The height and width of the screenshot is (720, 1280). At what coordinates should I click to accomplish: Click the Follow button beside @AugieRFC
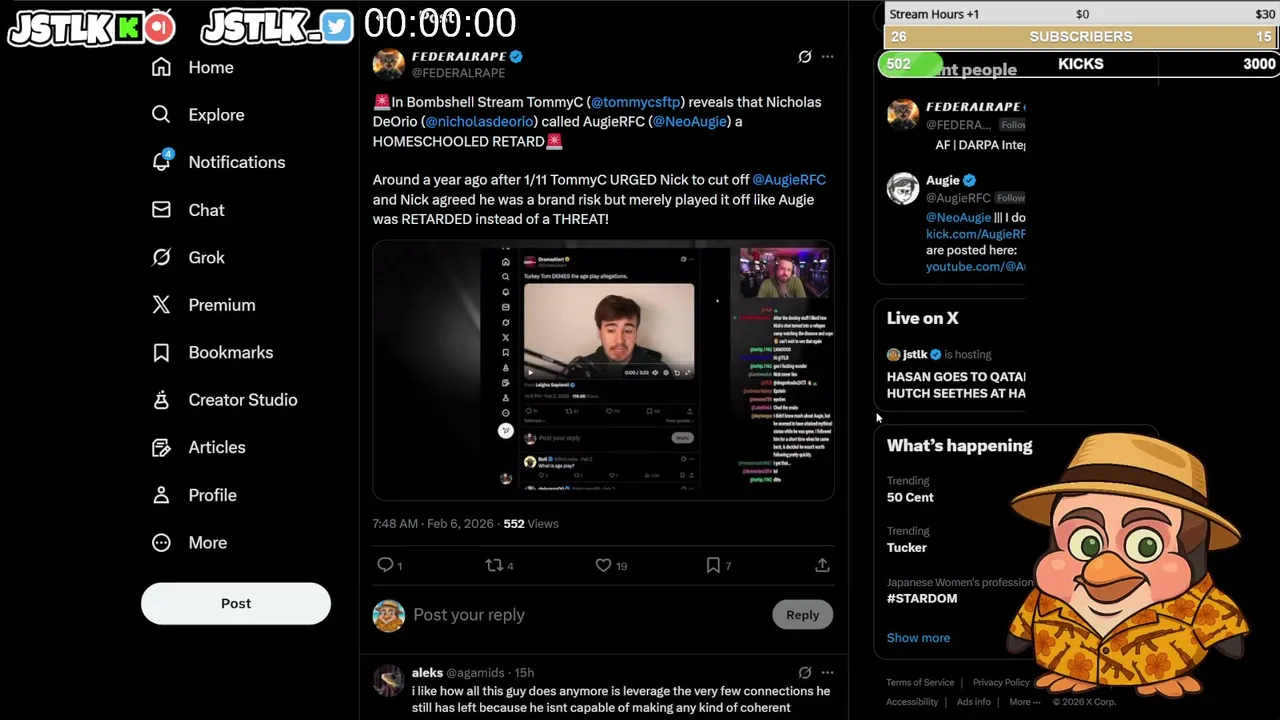pyautogui.click(x=1010, y=198)
